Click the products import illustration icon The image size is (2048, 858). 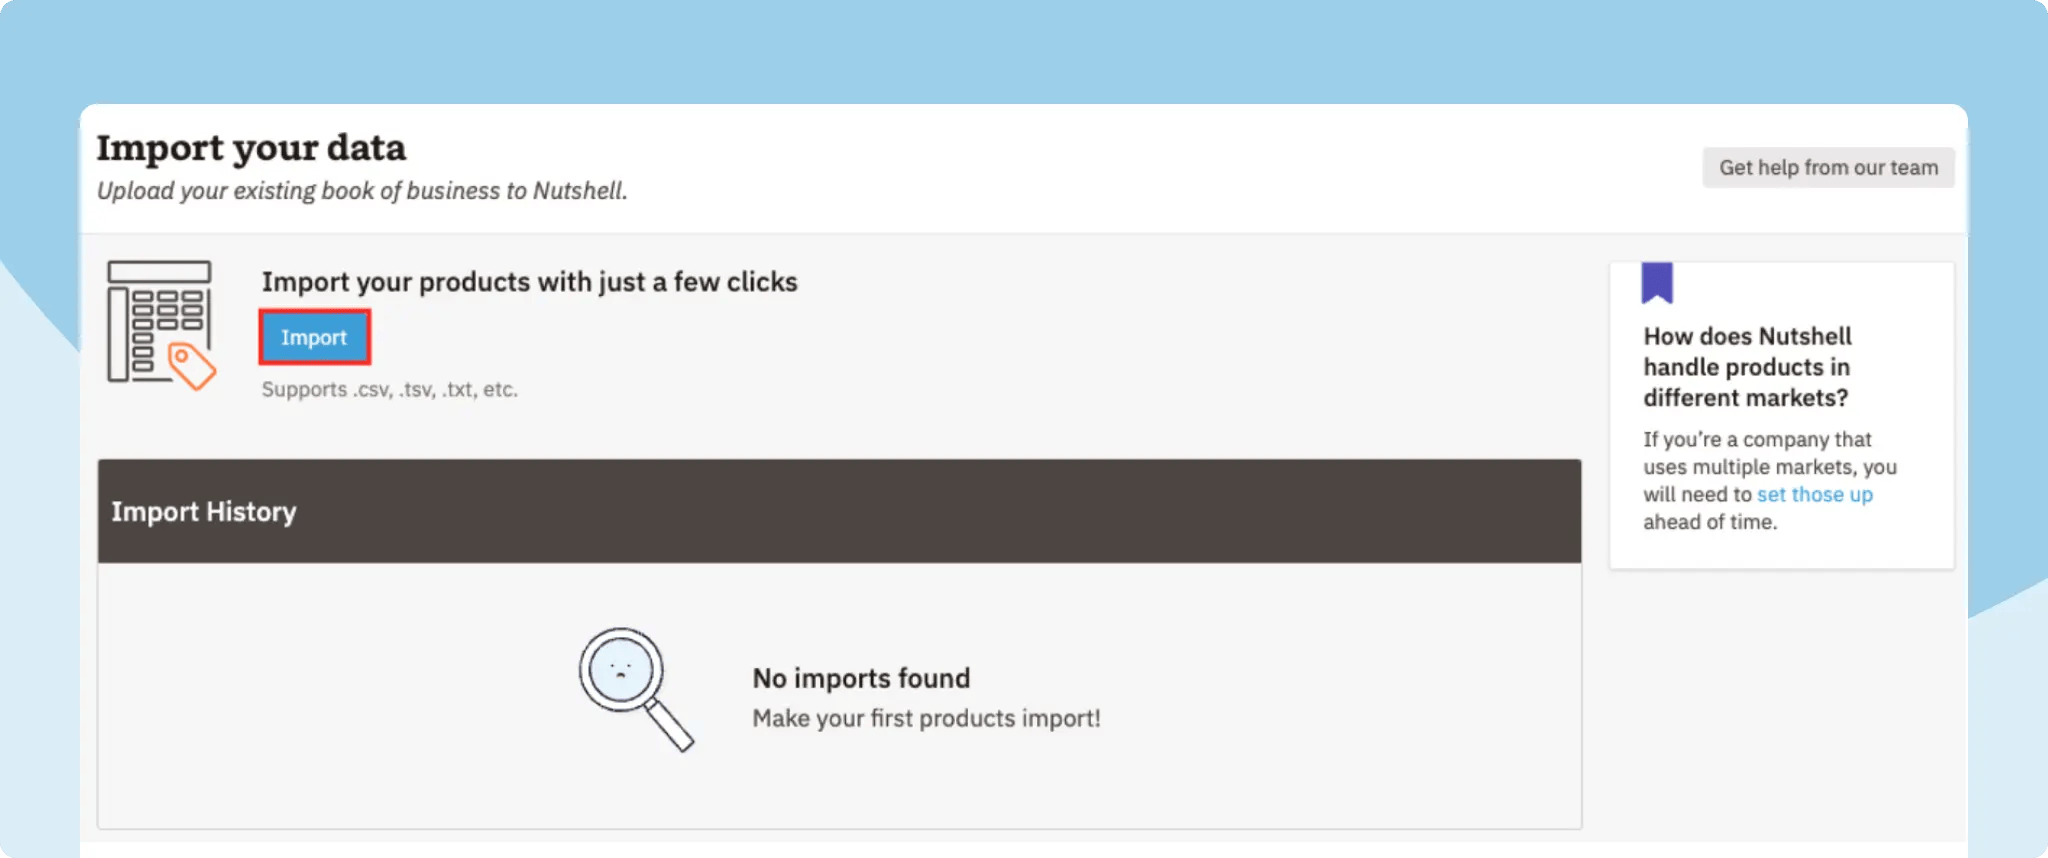pos(160,325)
